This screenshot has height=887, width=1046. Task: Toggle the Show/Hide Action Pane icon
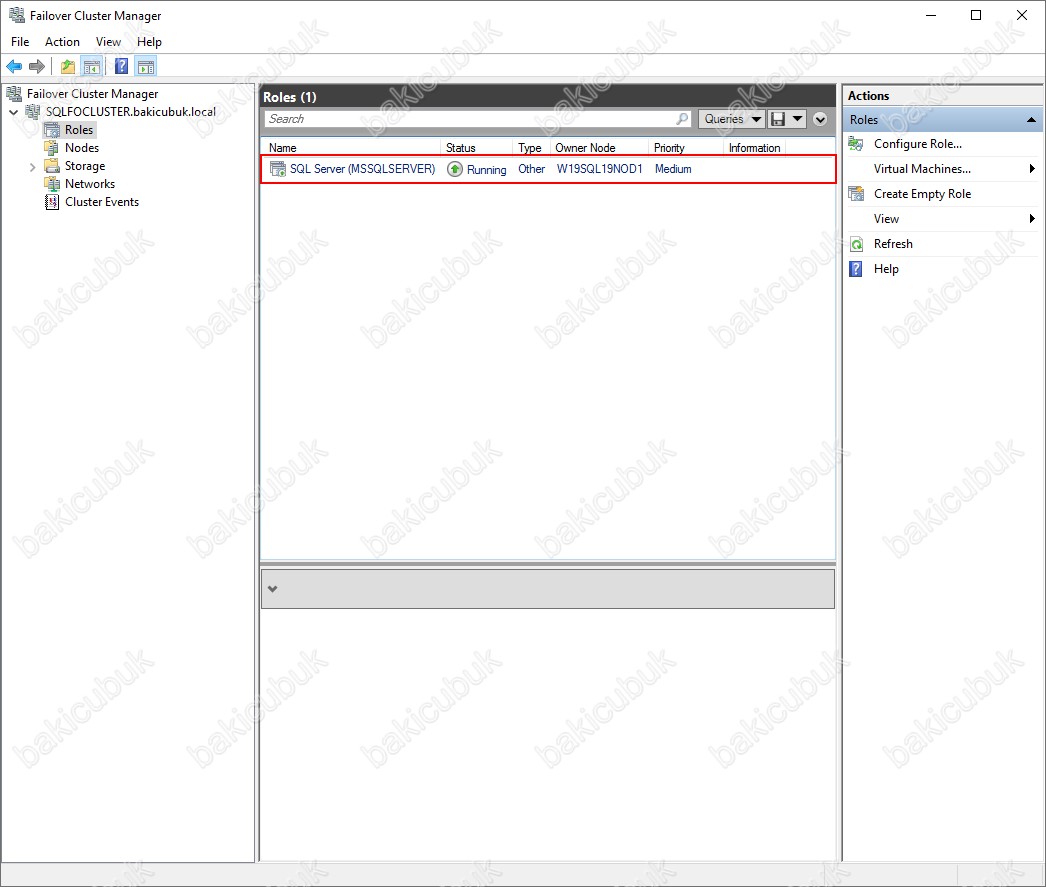[145, 66]
